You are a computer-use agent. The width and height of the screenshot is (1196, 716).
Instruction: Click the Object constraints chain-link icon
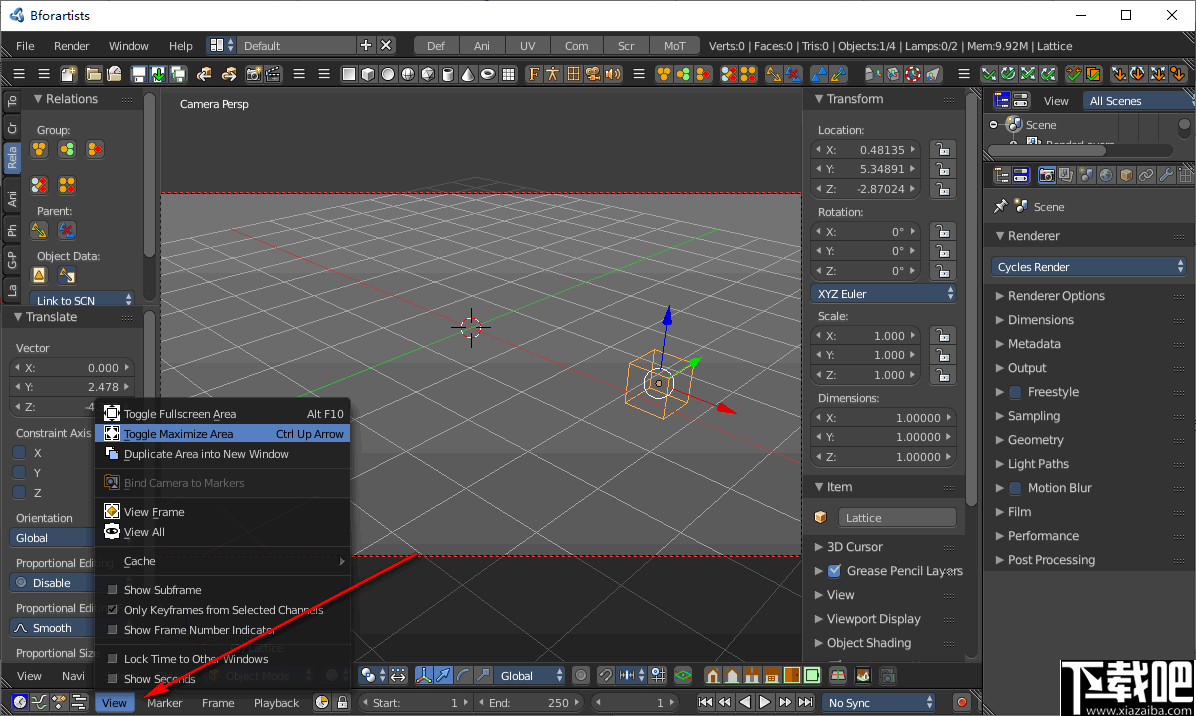(1146, 175)
